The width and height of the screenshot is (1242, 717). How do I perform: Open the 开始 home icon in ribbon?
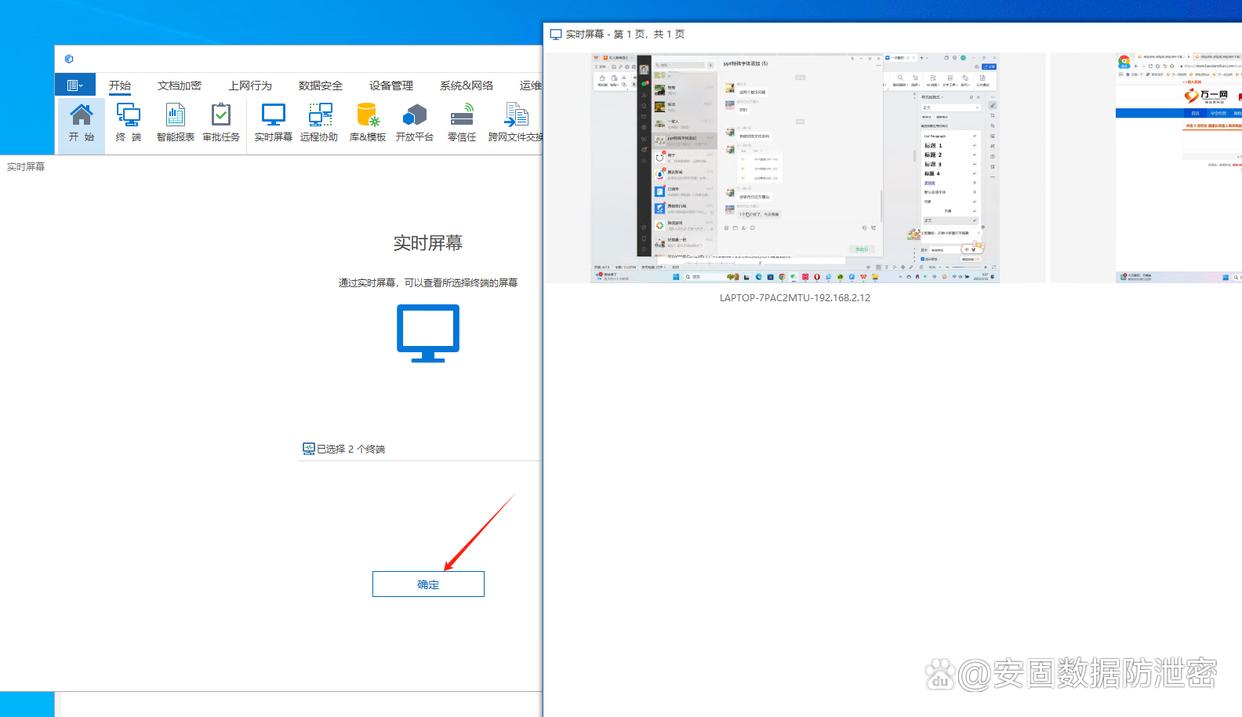[x=81, y=124]
